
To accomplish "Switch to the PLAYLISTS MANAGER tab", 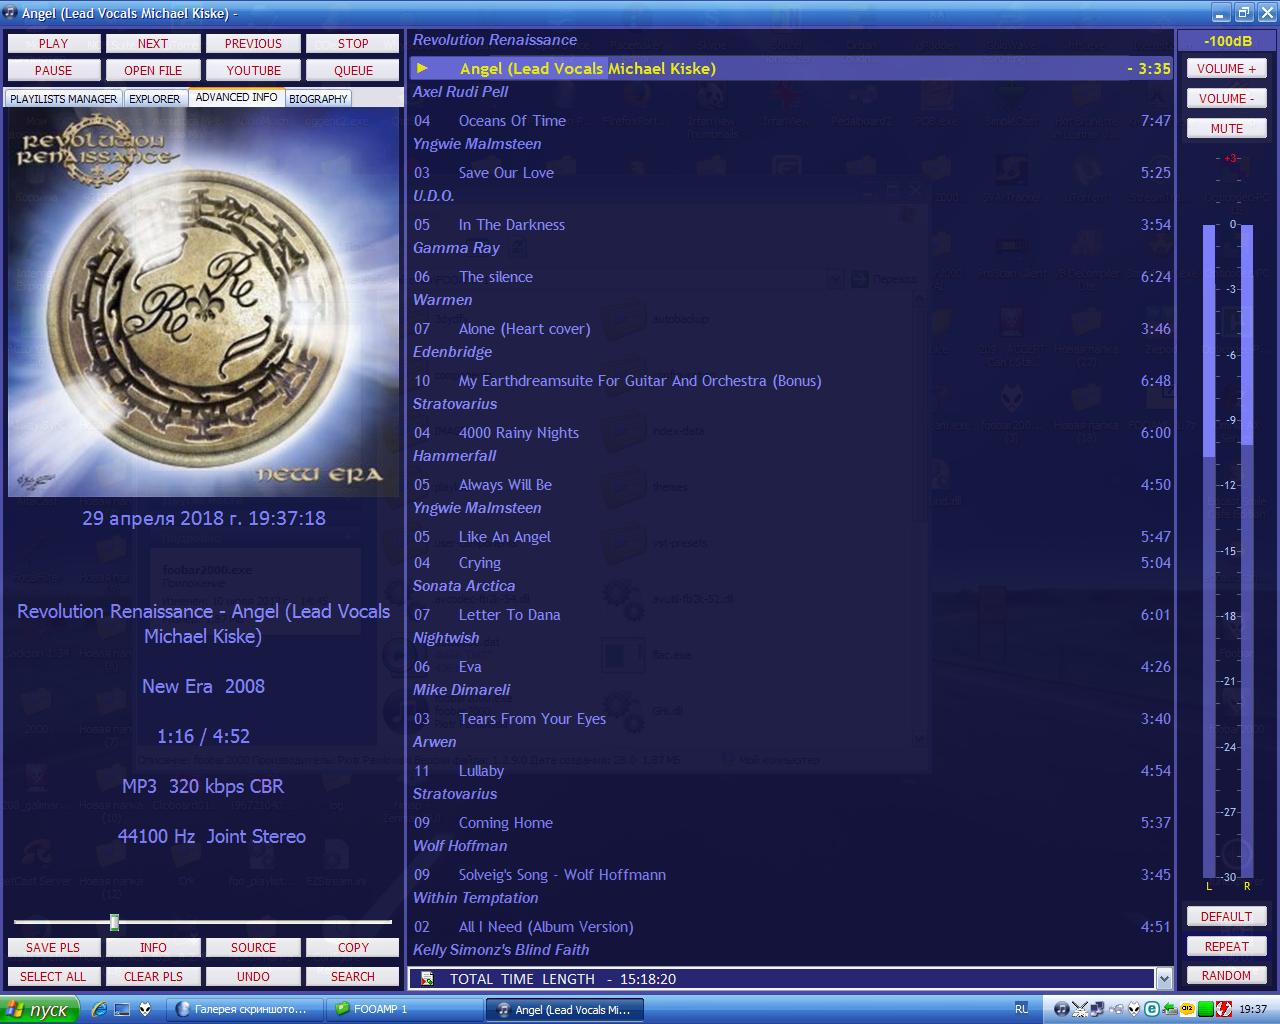I will [x=64, y=99].
